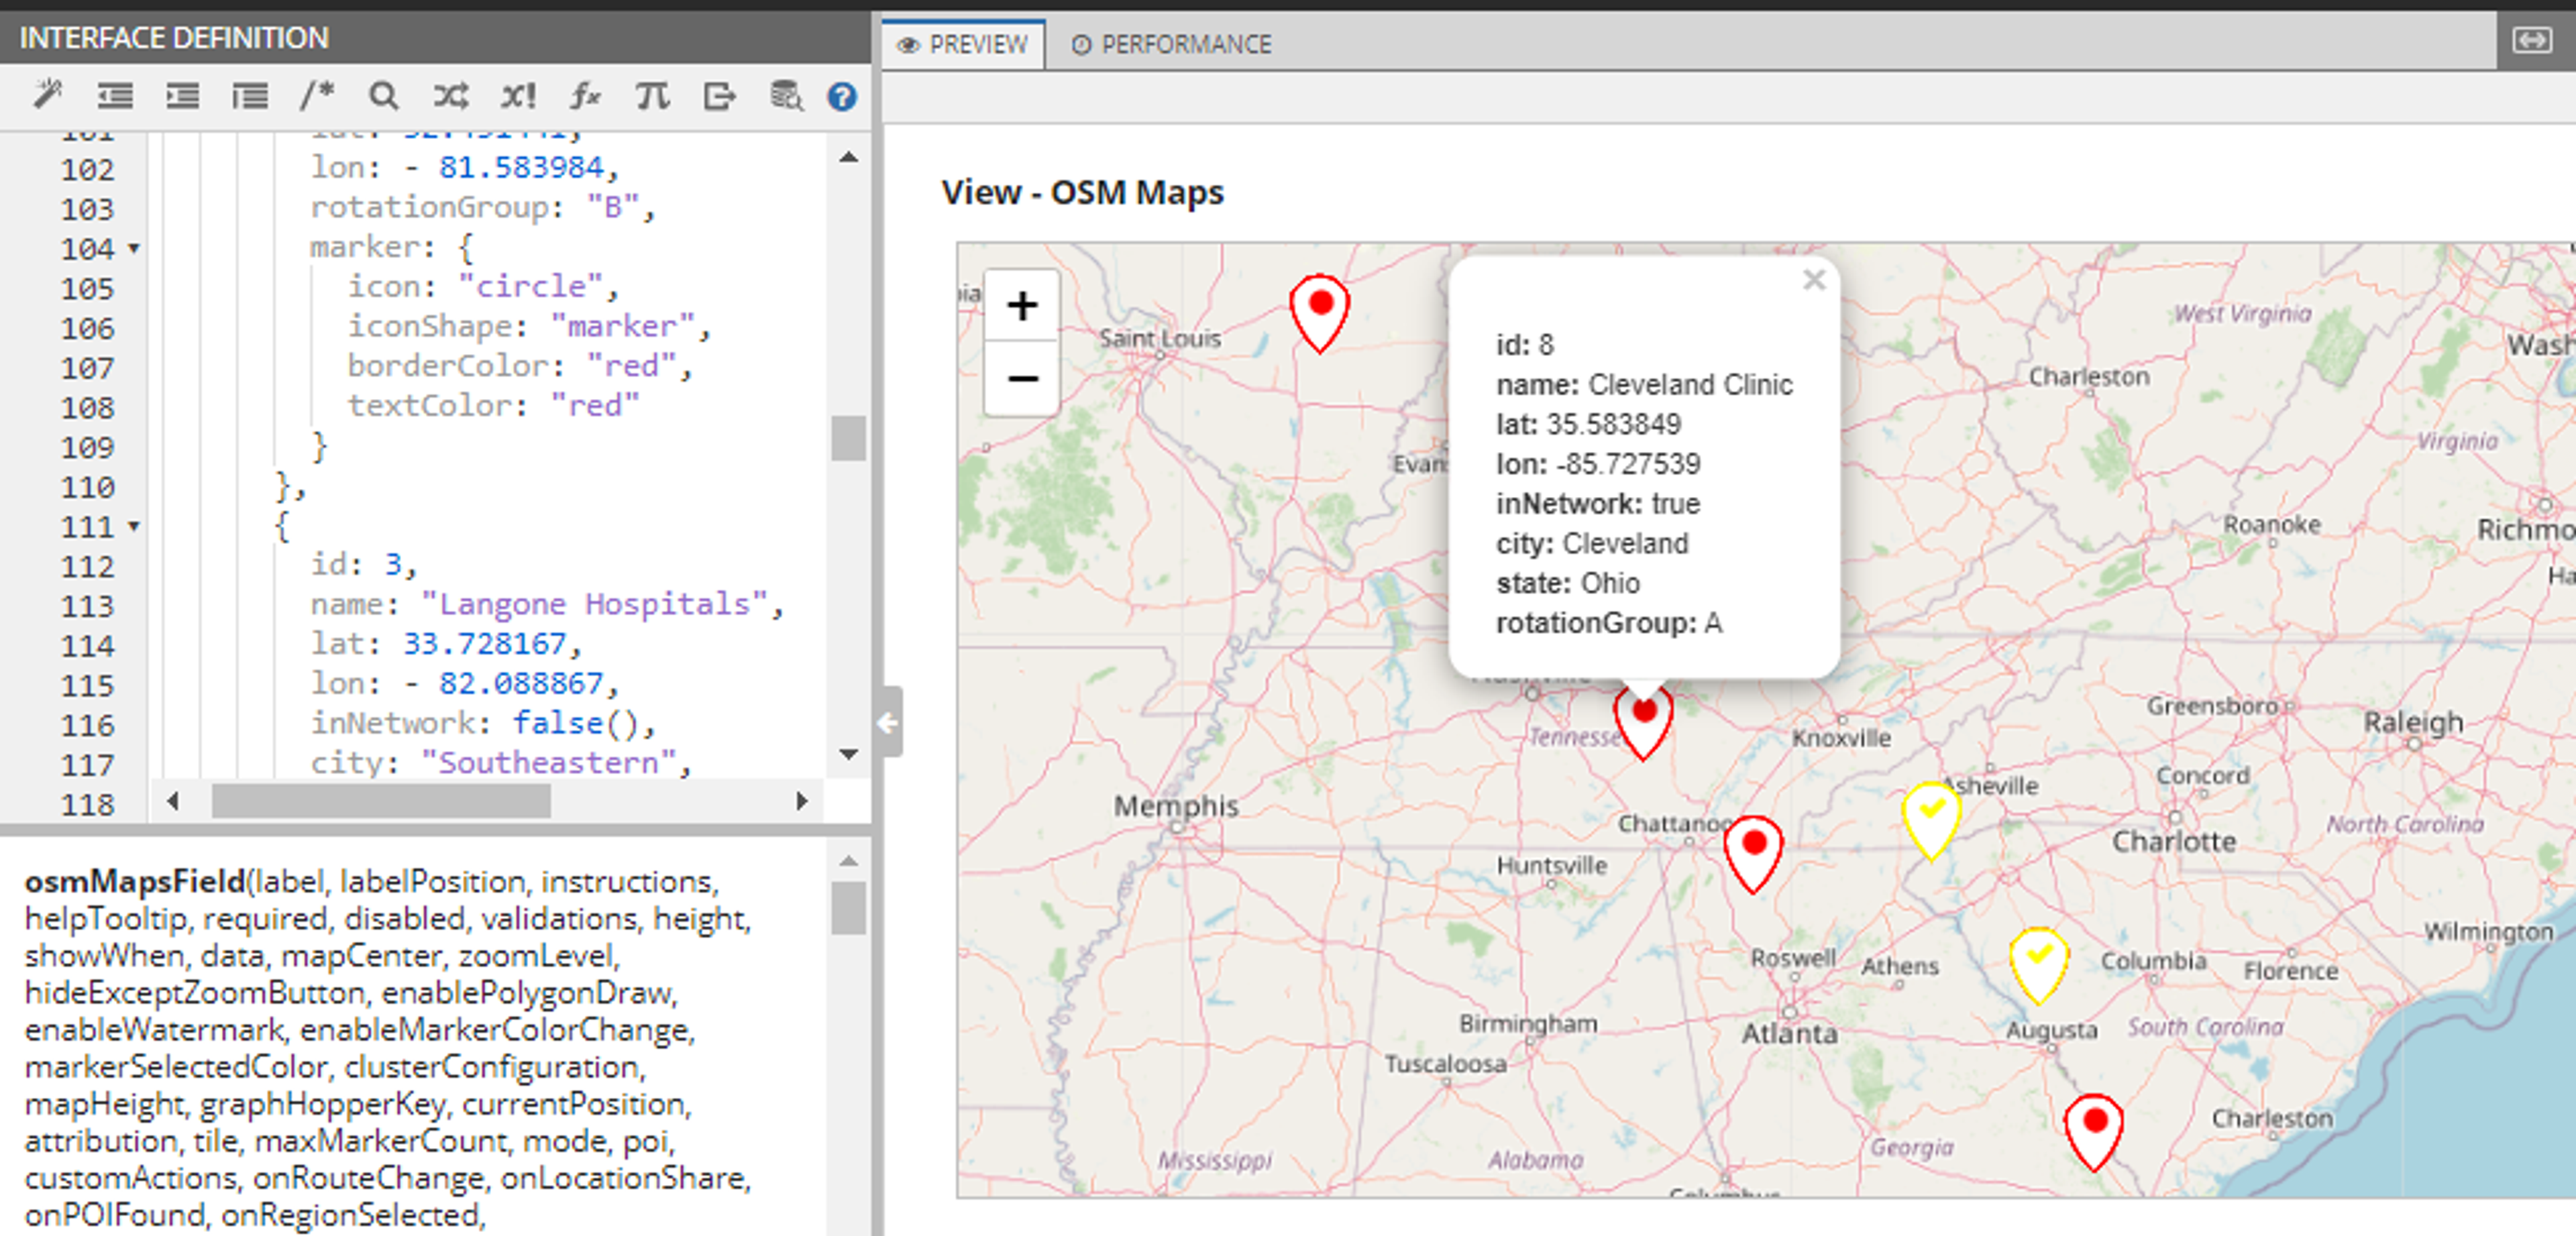Click the red marker near Saint Louis
This screenshot has width=2576, height=1236.
pos(1319,313)
